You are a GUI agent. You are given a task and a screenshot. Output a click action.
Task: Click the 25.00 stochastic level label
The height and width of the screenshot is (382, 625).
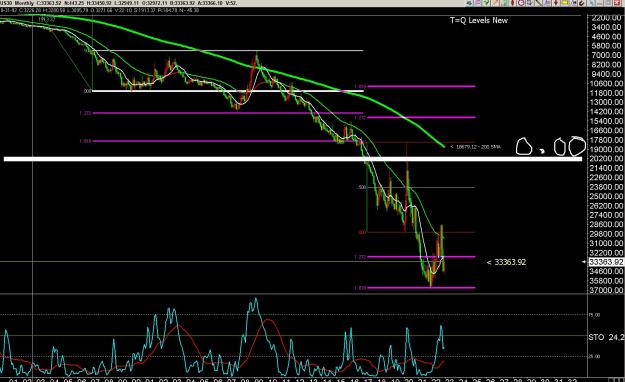[x=594, y=356]
